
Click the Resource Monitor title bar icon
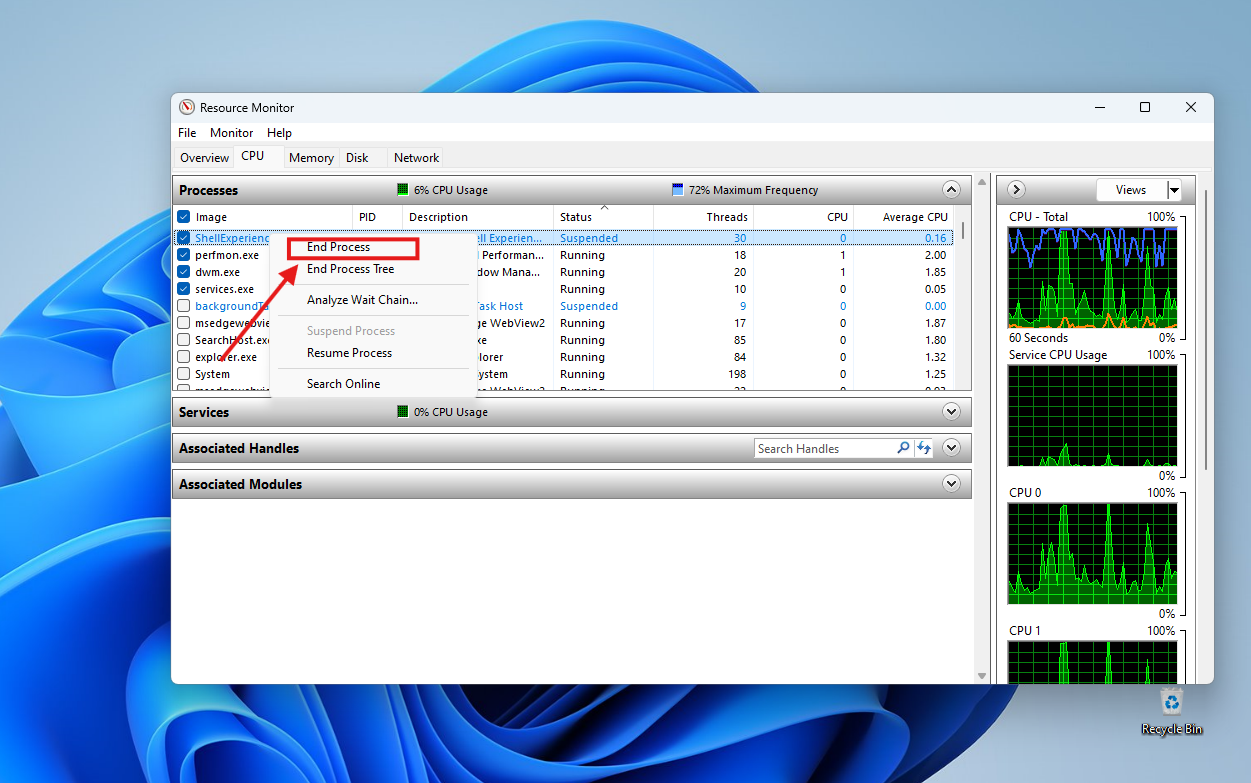[x=187, y=108]
